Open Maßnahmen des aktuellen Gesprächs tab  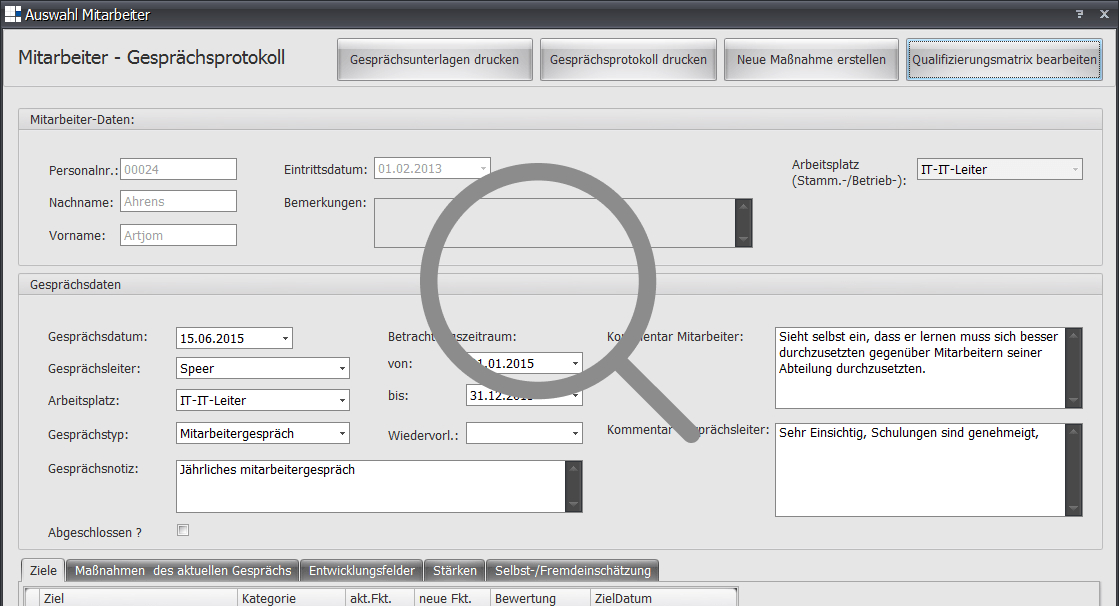(x=182, y=570)
